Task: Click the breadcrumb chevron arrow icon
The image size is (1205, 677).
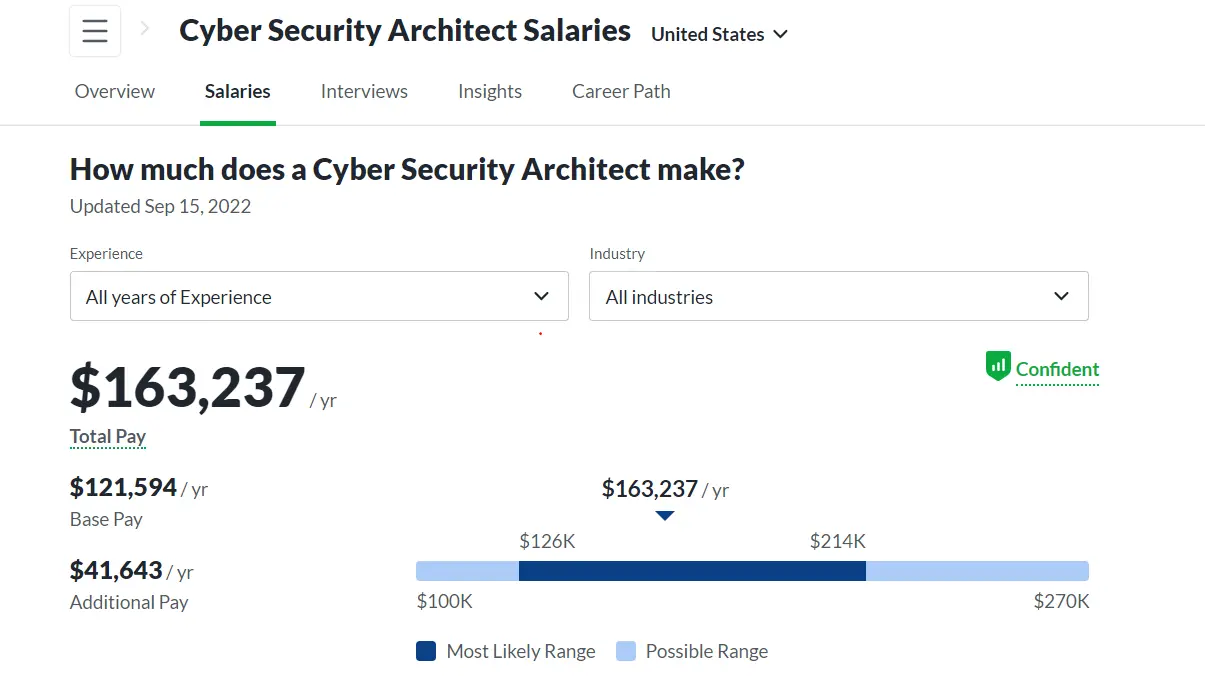Action: click(x=145, y=29)
